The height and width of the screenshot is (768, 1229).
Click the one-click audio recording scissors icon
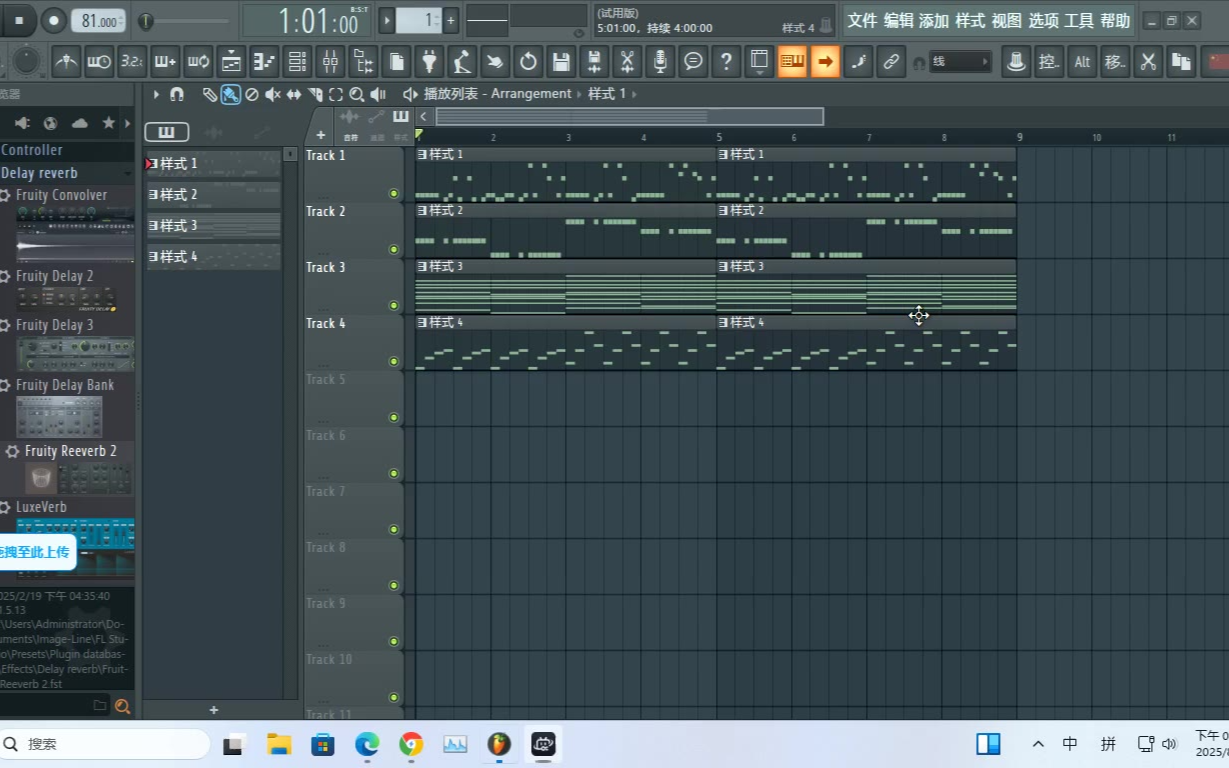click(x=627, y=62)
